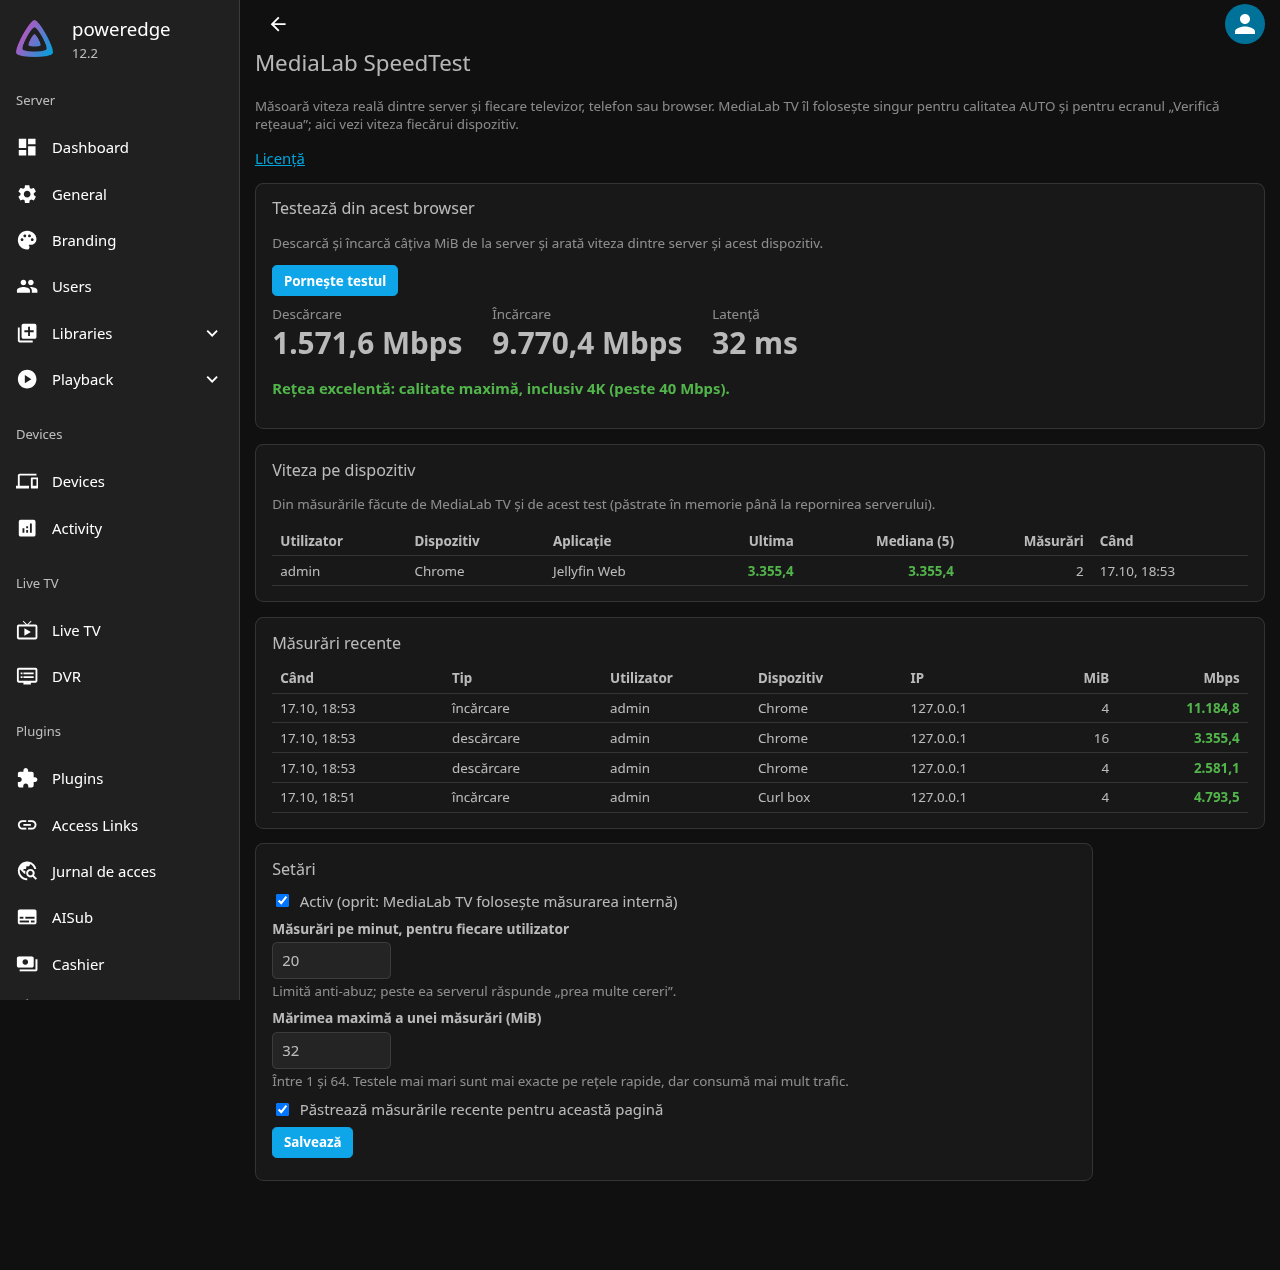
Task: Click the AISub subtitles icon
Action: coord(27,918)
